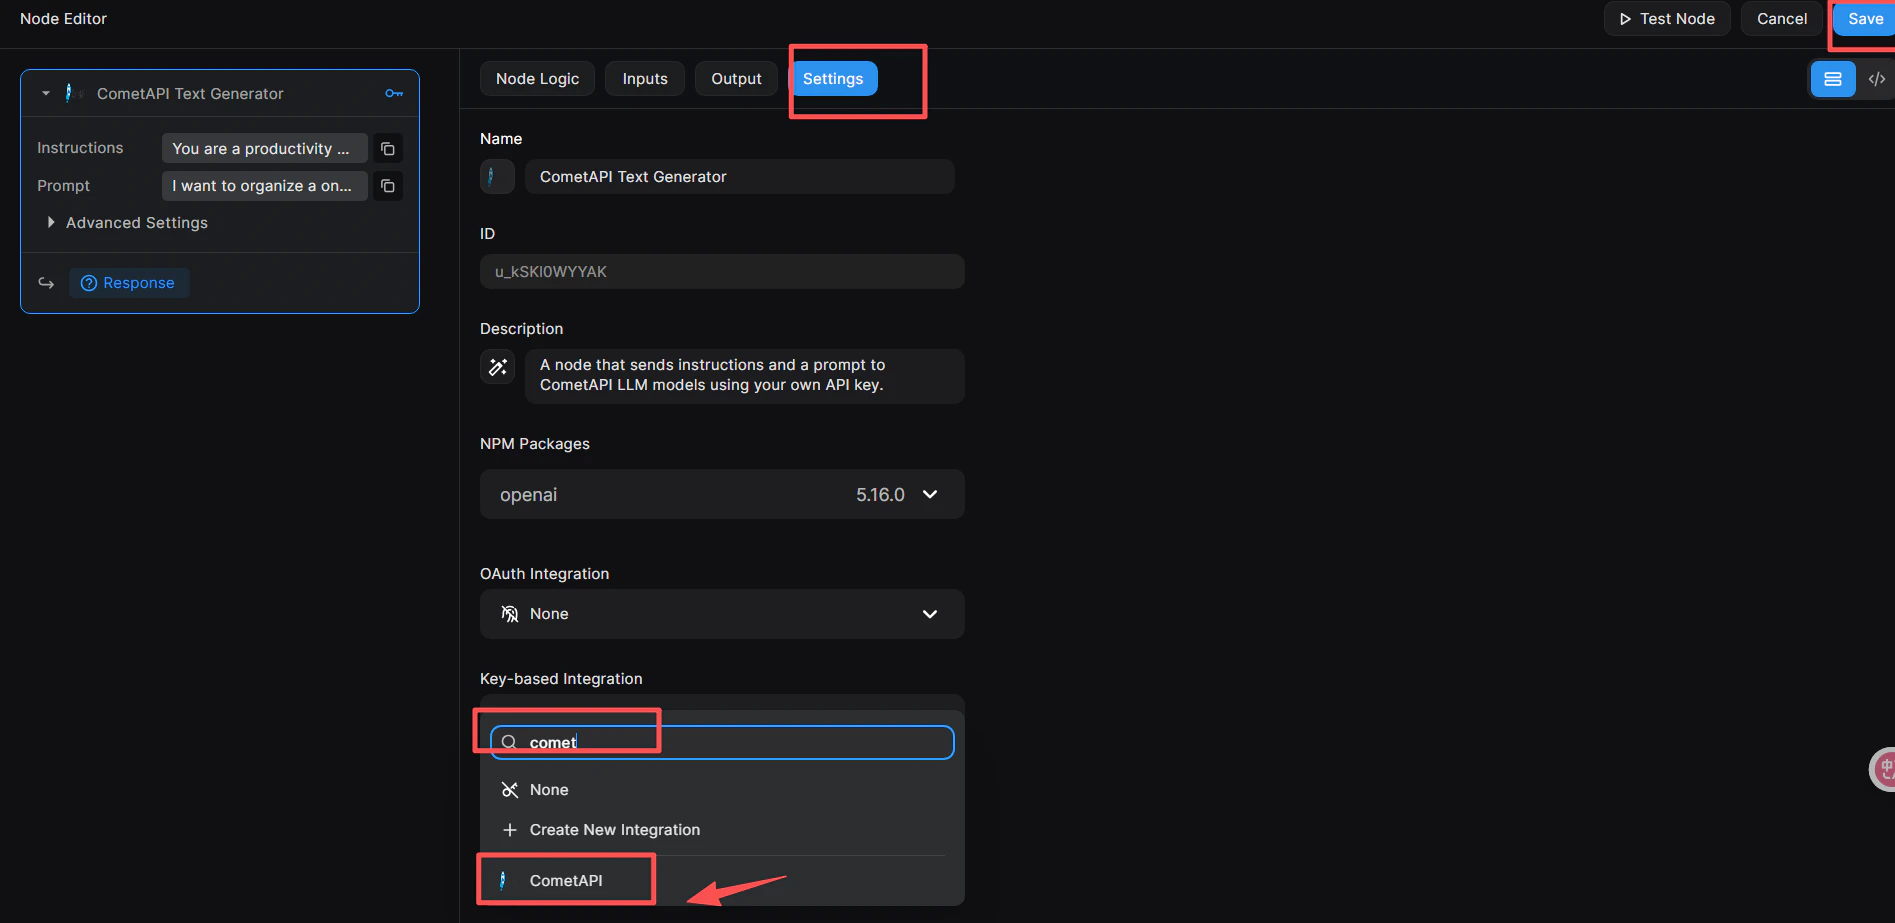Run Test Node
Viewport: 1895px width, 923px height.
1666,18
